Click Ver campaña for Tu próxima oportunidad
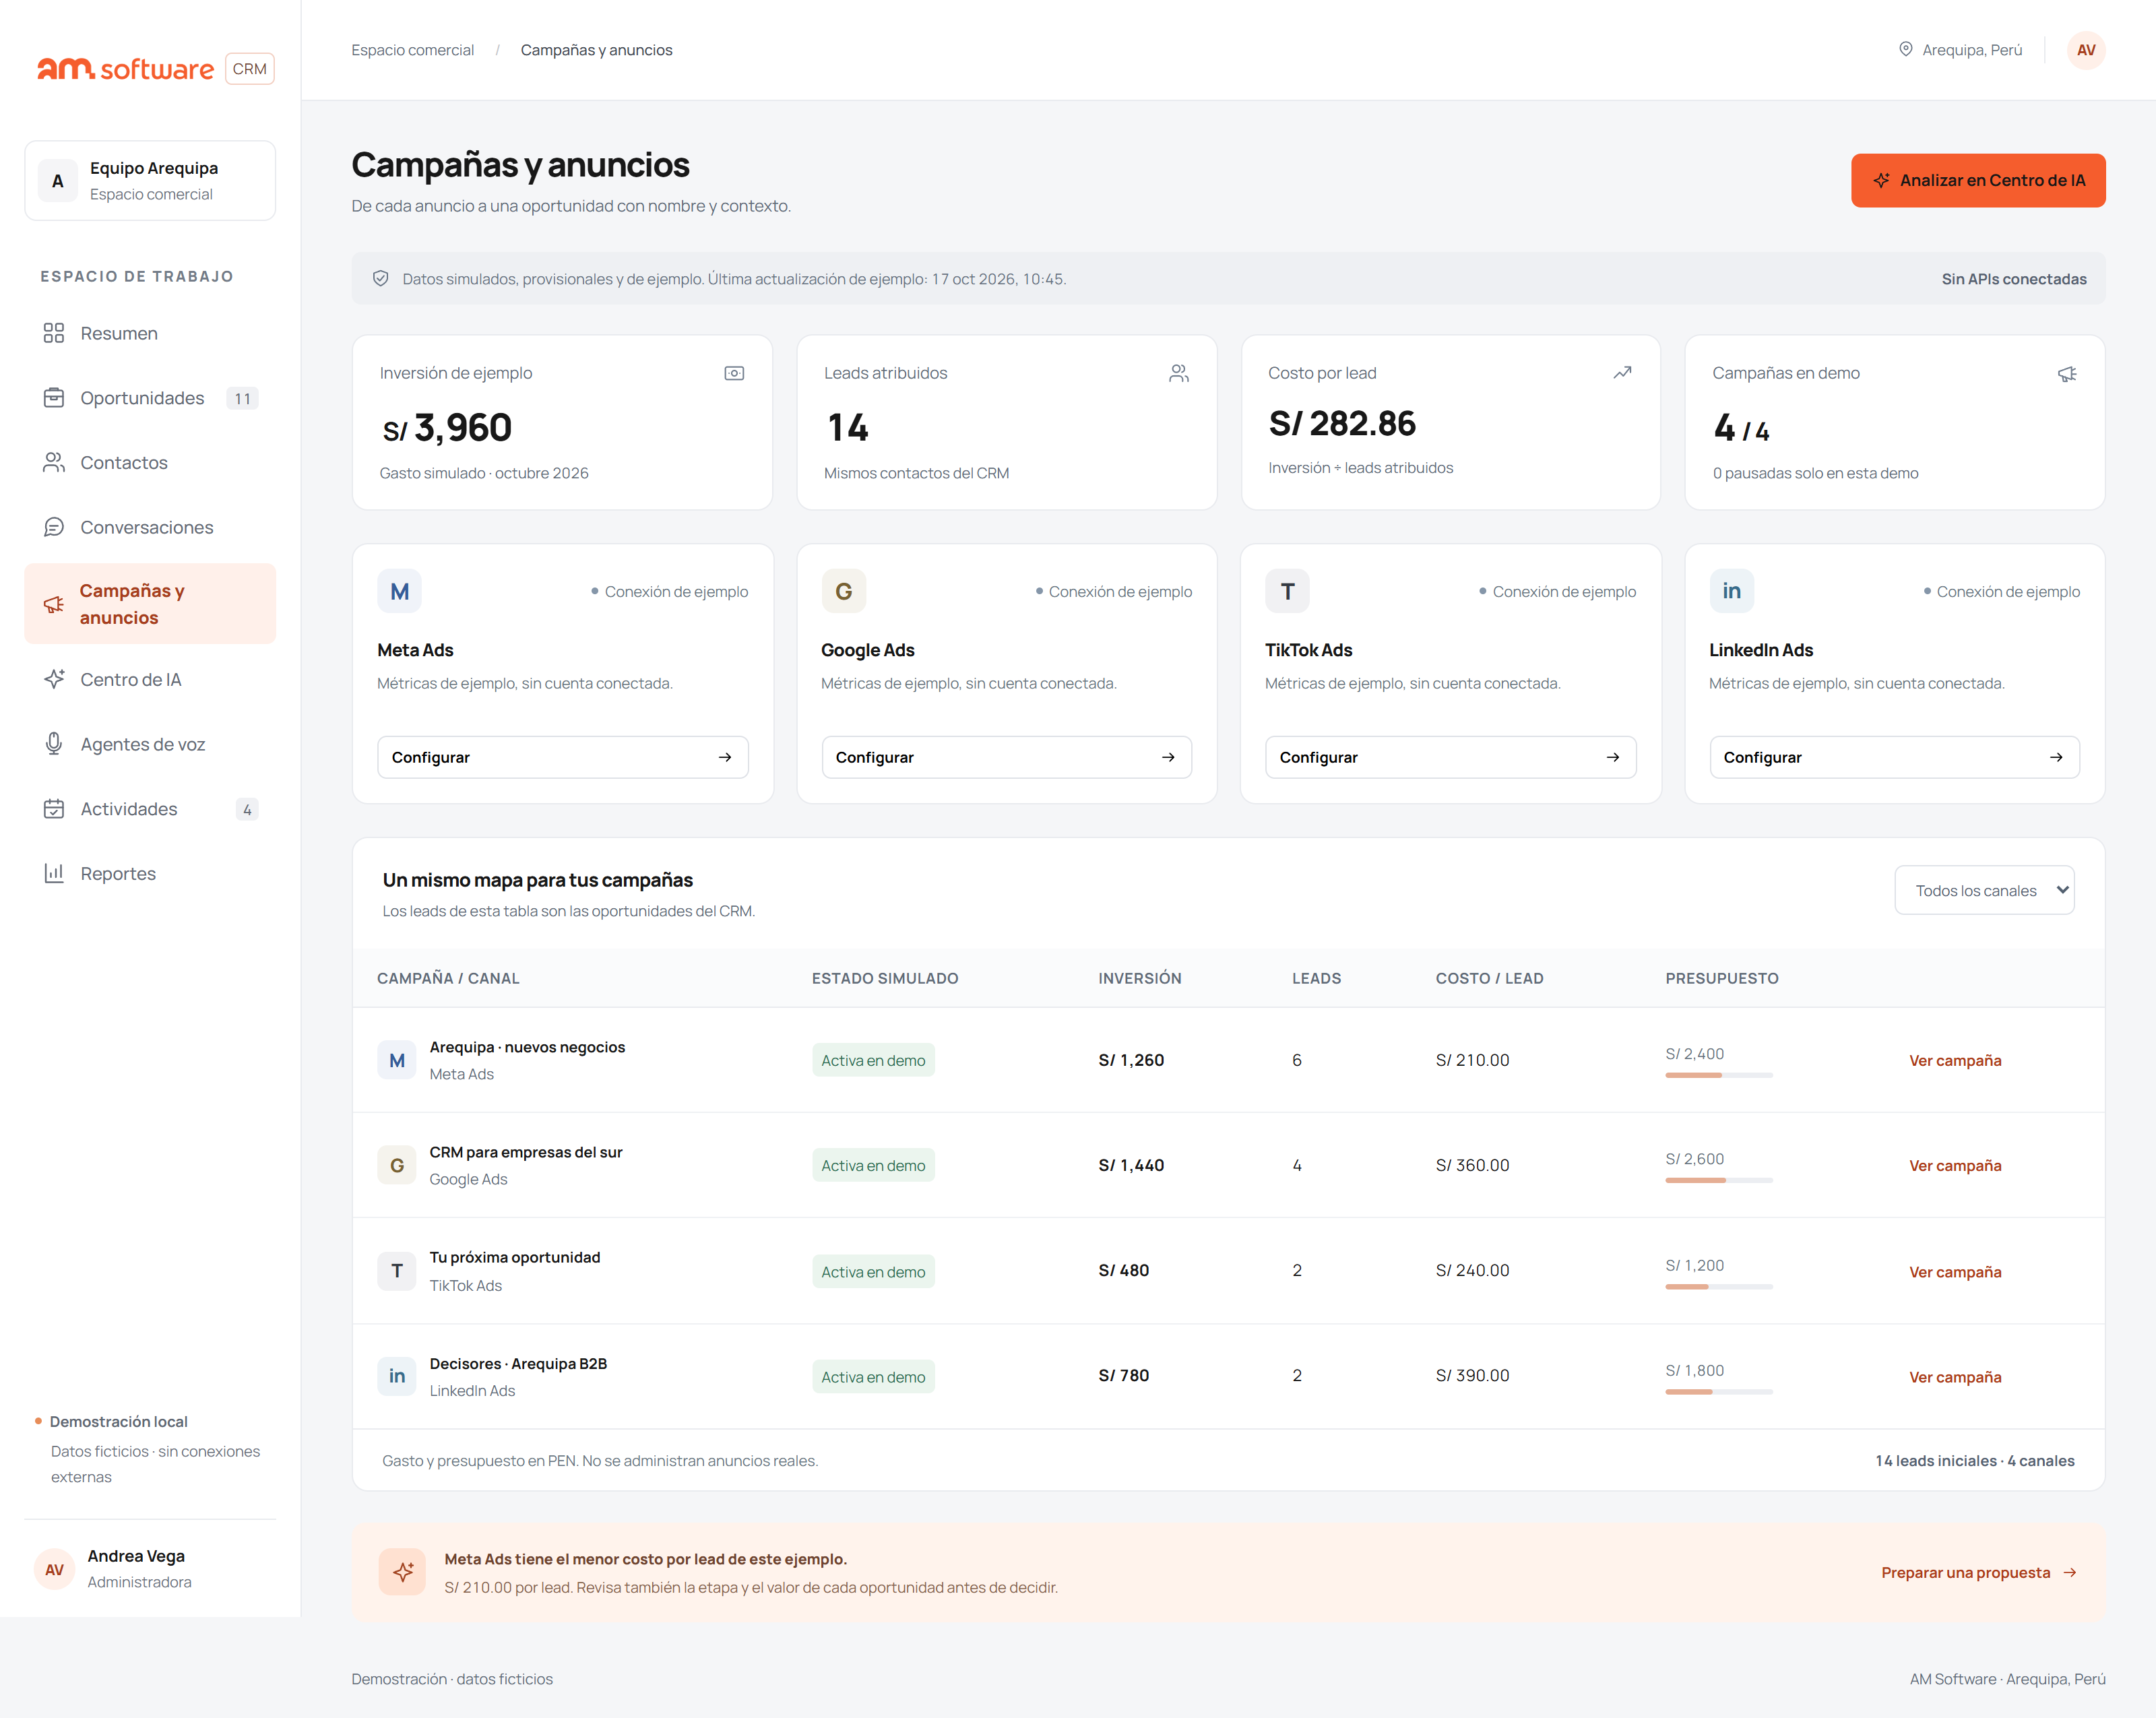 [1954, 1271]
